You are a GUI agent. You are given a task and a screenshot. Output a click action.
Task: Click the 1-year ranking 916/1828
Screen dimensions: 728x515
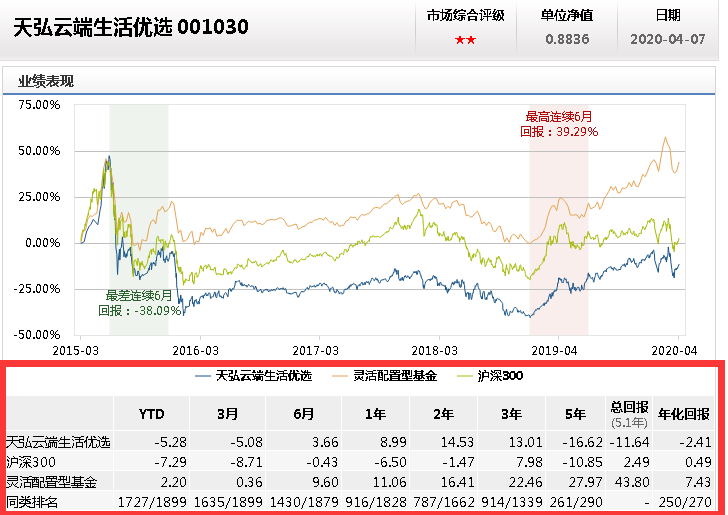click(376, 502)
